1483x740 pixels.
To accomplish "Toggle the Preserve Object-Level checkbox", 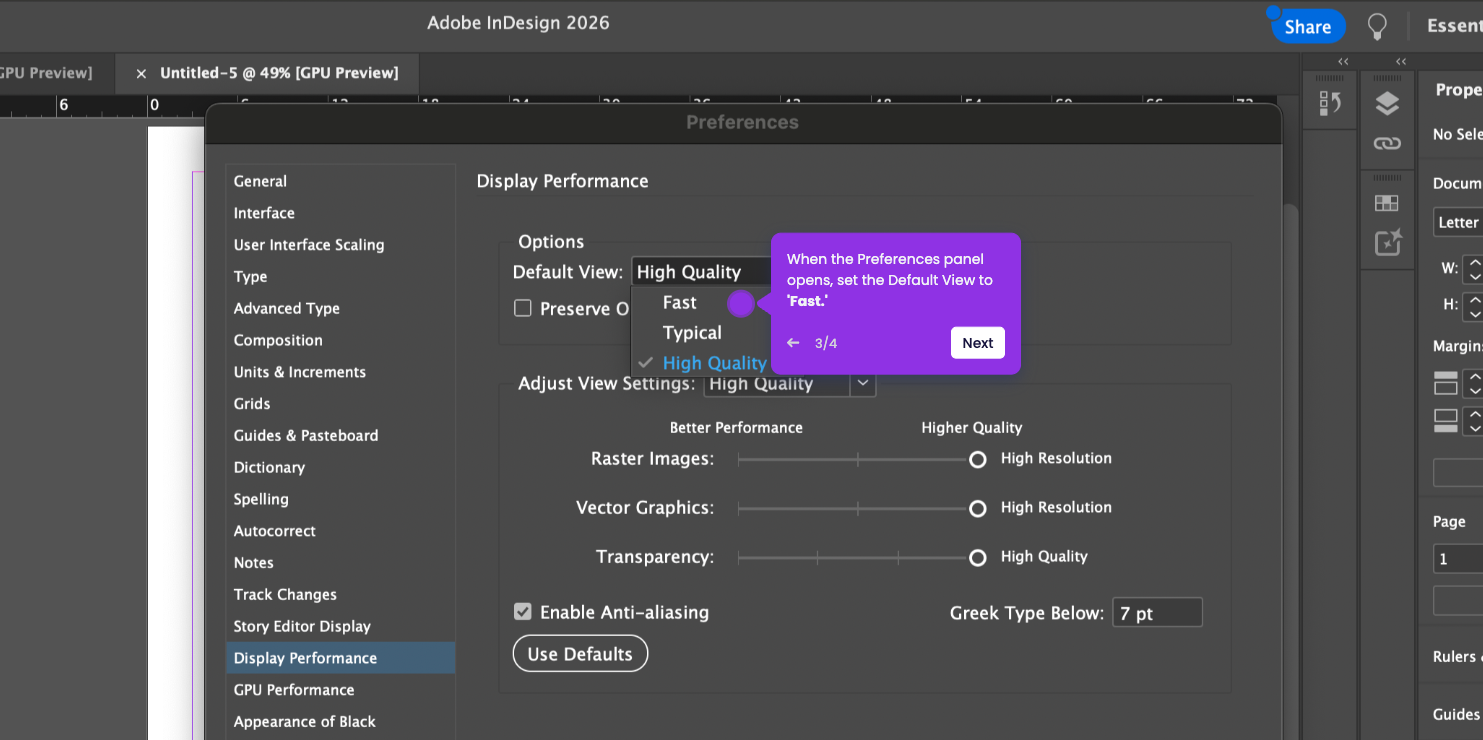I will coord(523,308).
